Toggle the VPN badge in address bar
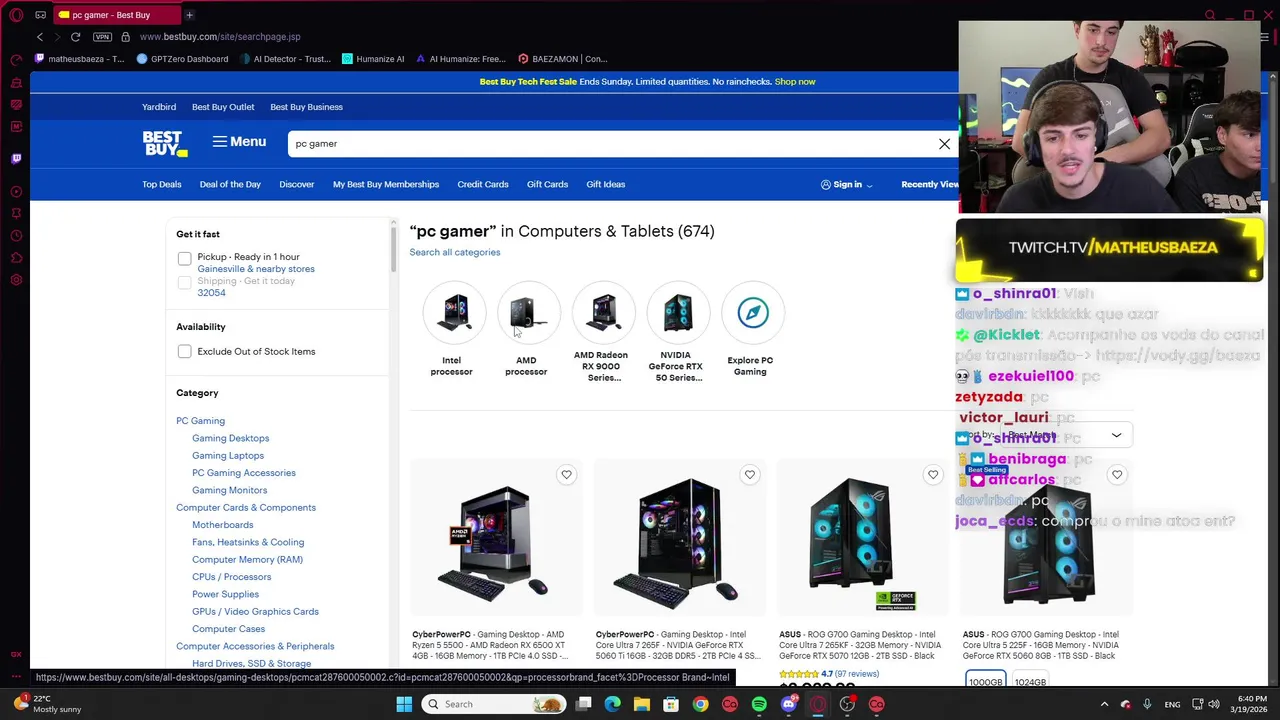1280x720 pixels. 102,37
